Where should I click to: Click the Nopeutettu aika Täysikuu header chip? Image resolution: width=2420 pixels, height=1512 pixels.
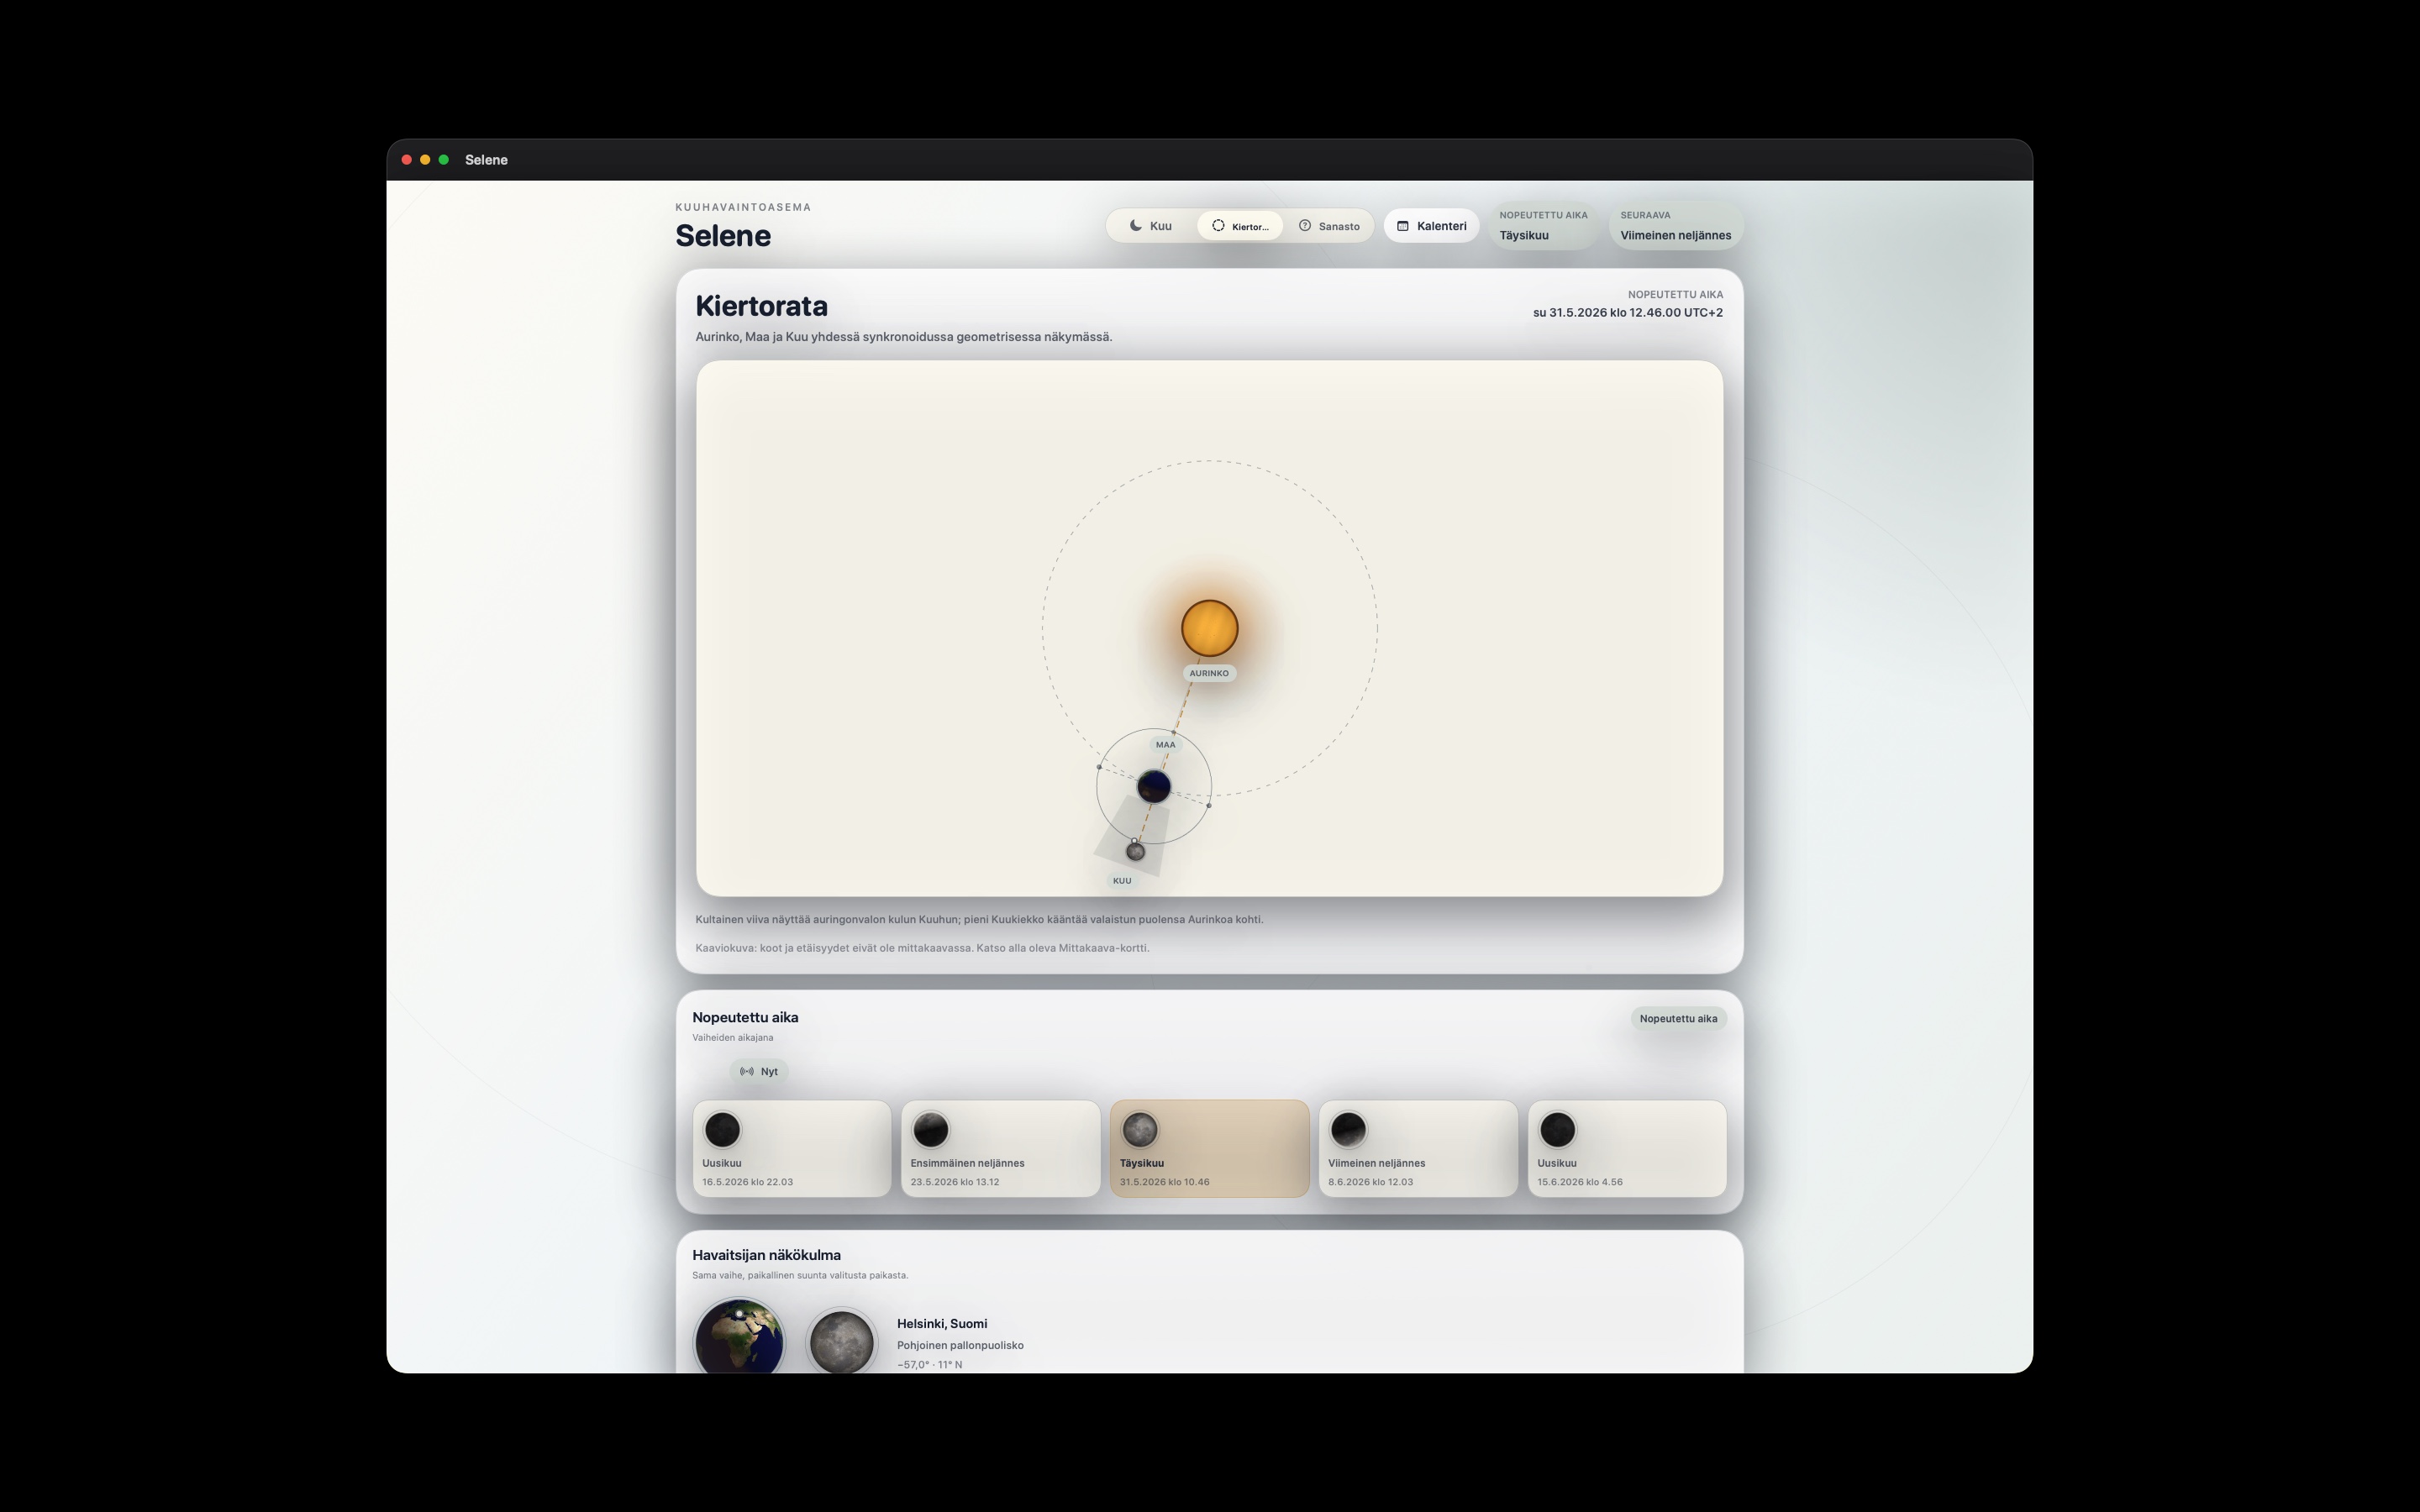[x=1543, y=226]
